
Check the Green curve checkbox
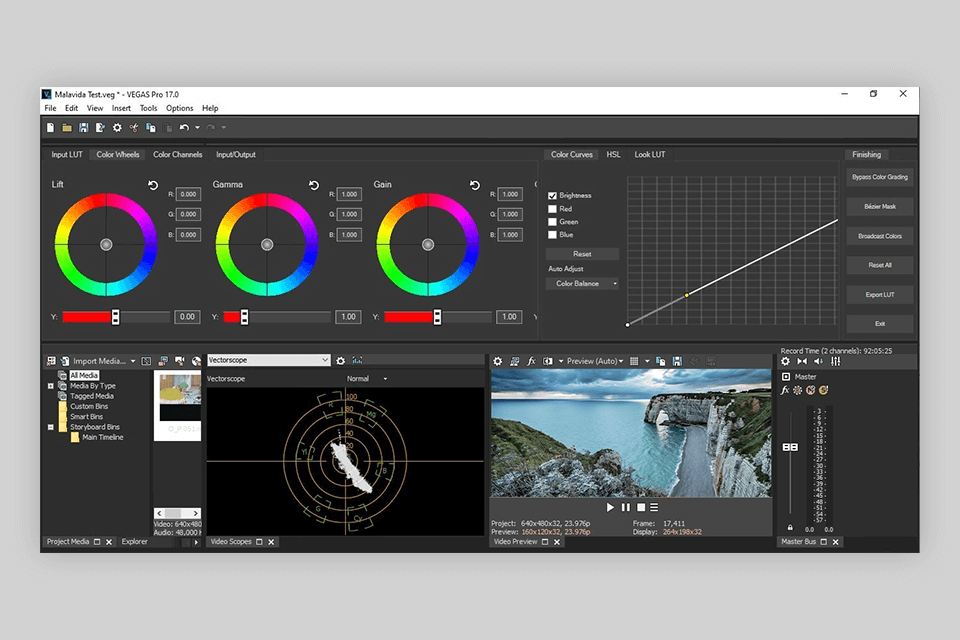(552, 222)
